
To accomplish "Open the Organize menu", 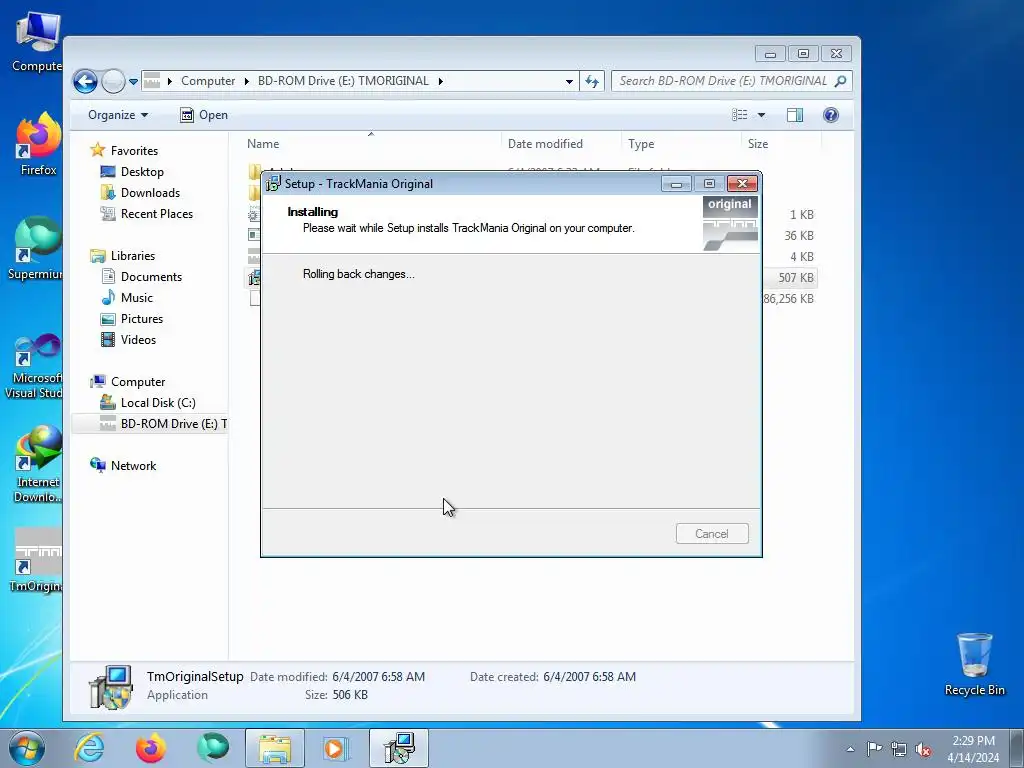I will pyautogui.click(x=118, y=115).
